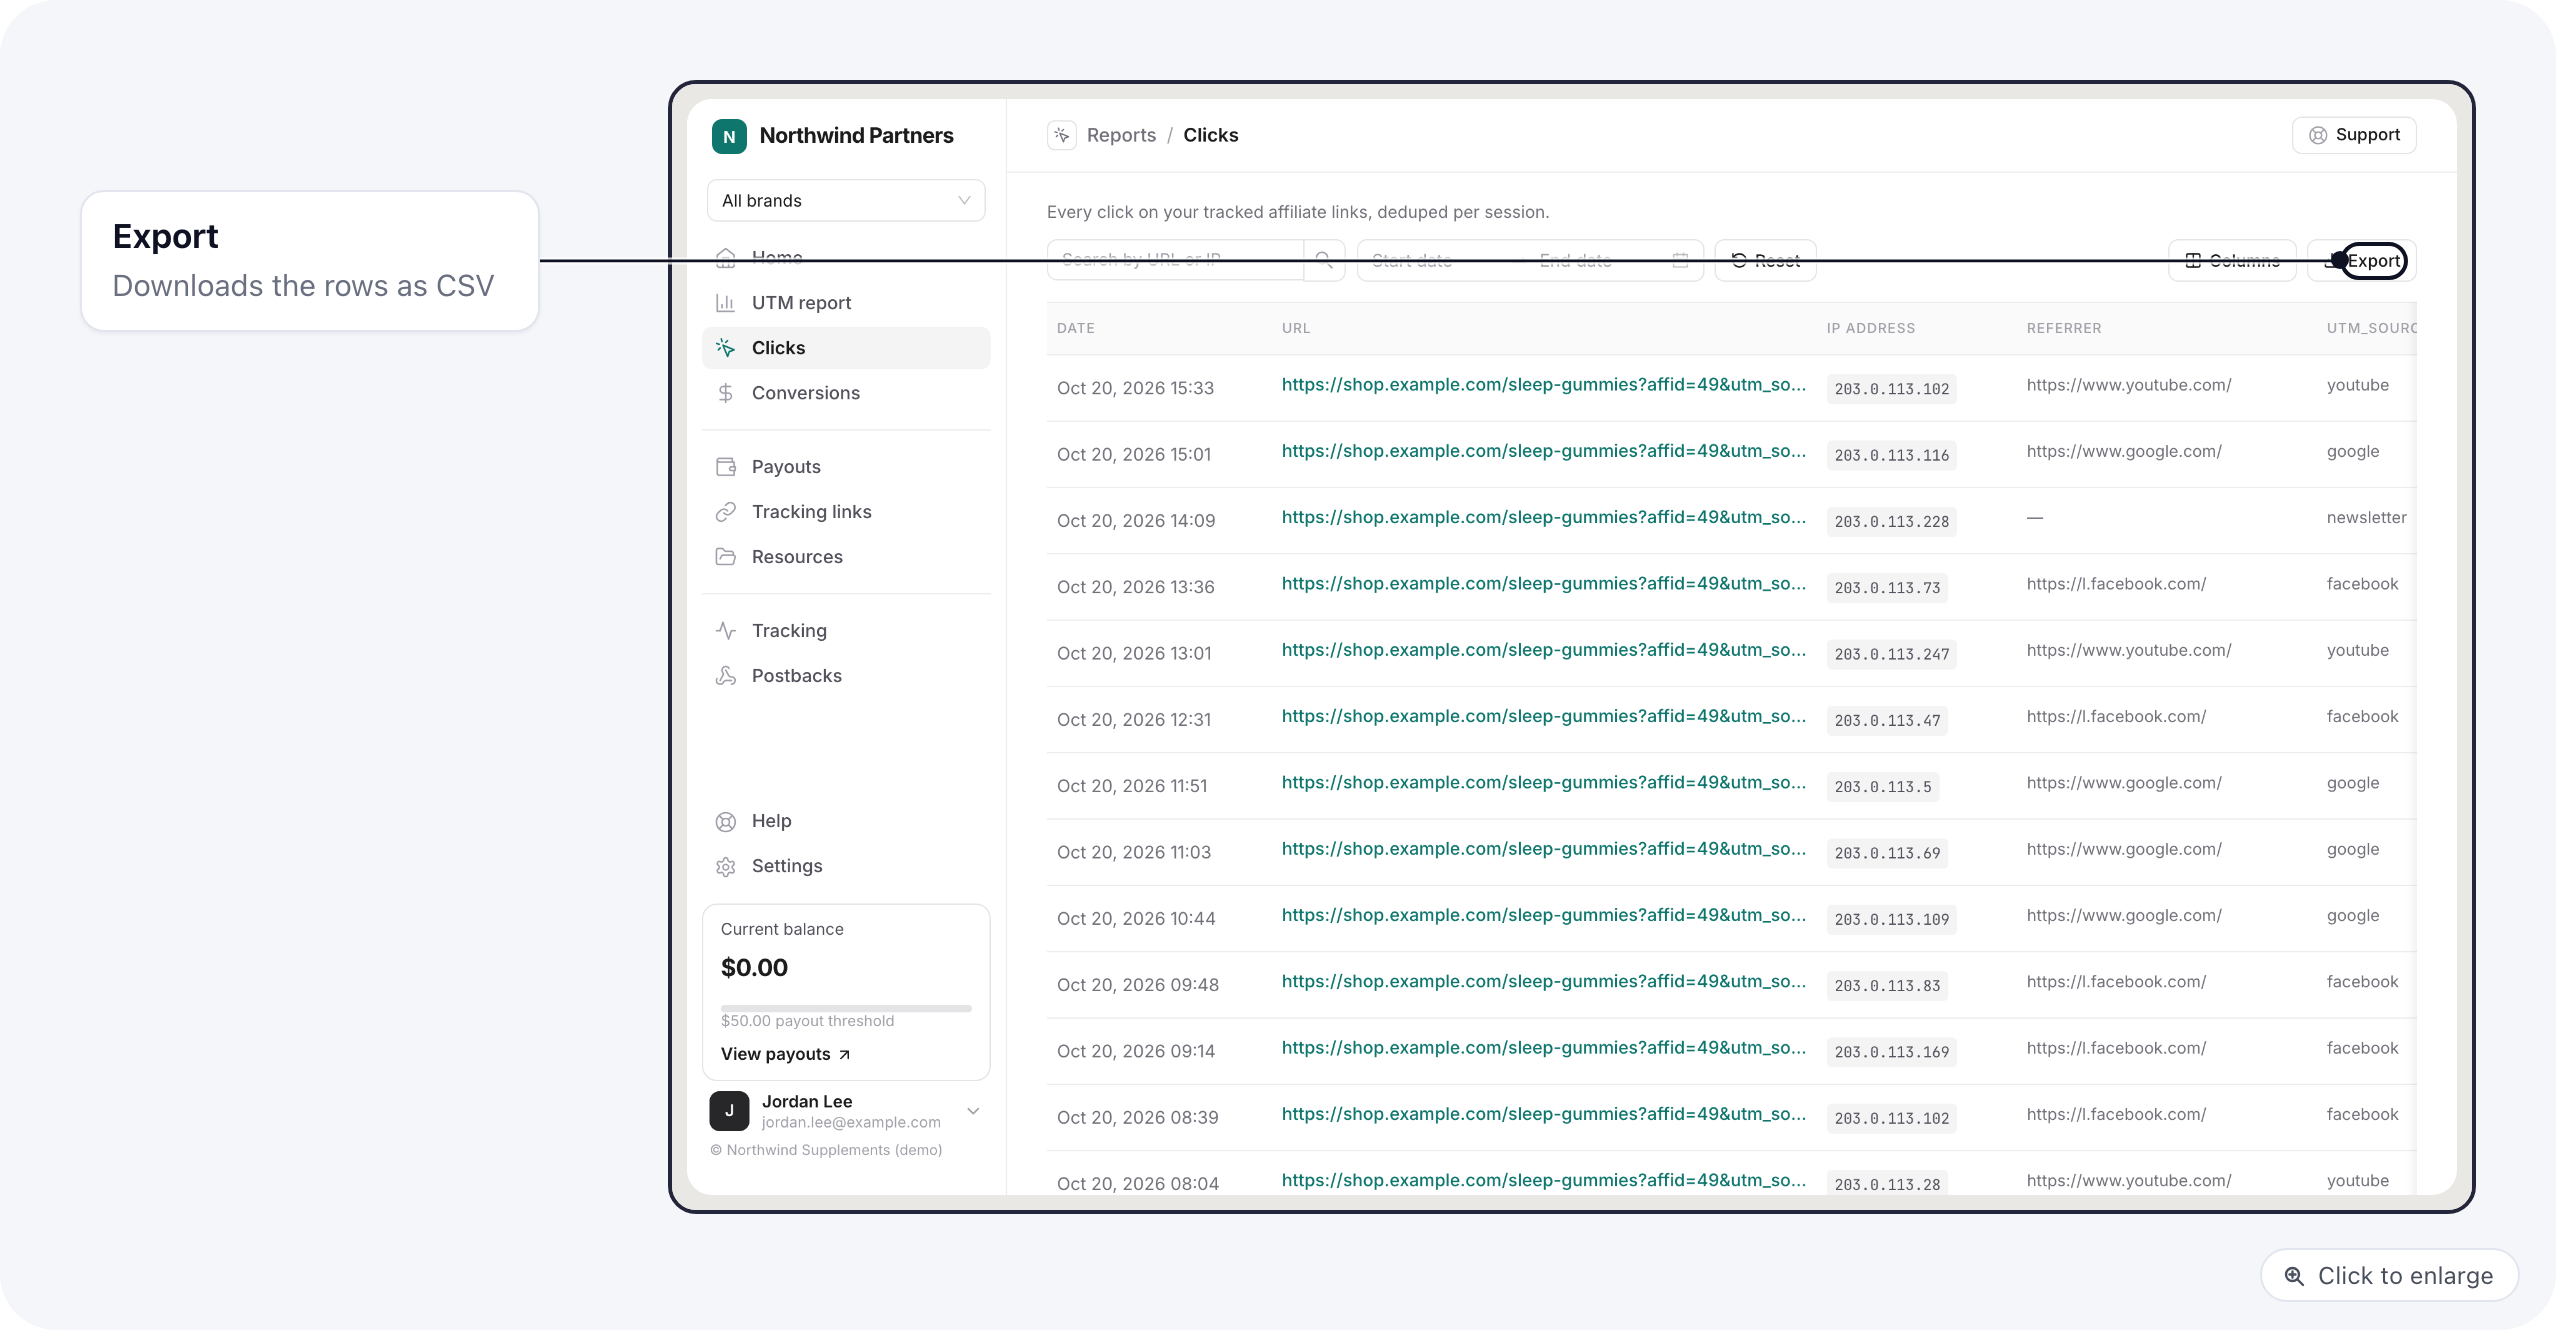
Task: Click the Resources folder icon
Action: point(726,557)
